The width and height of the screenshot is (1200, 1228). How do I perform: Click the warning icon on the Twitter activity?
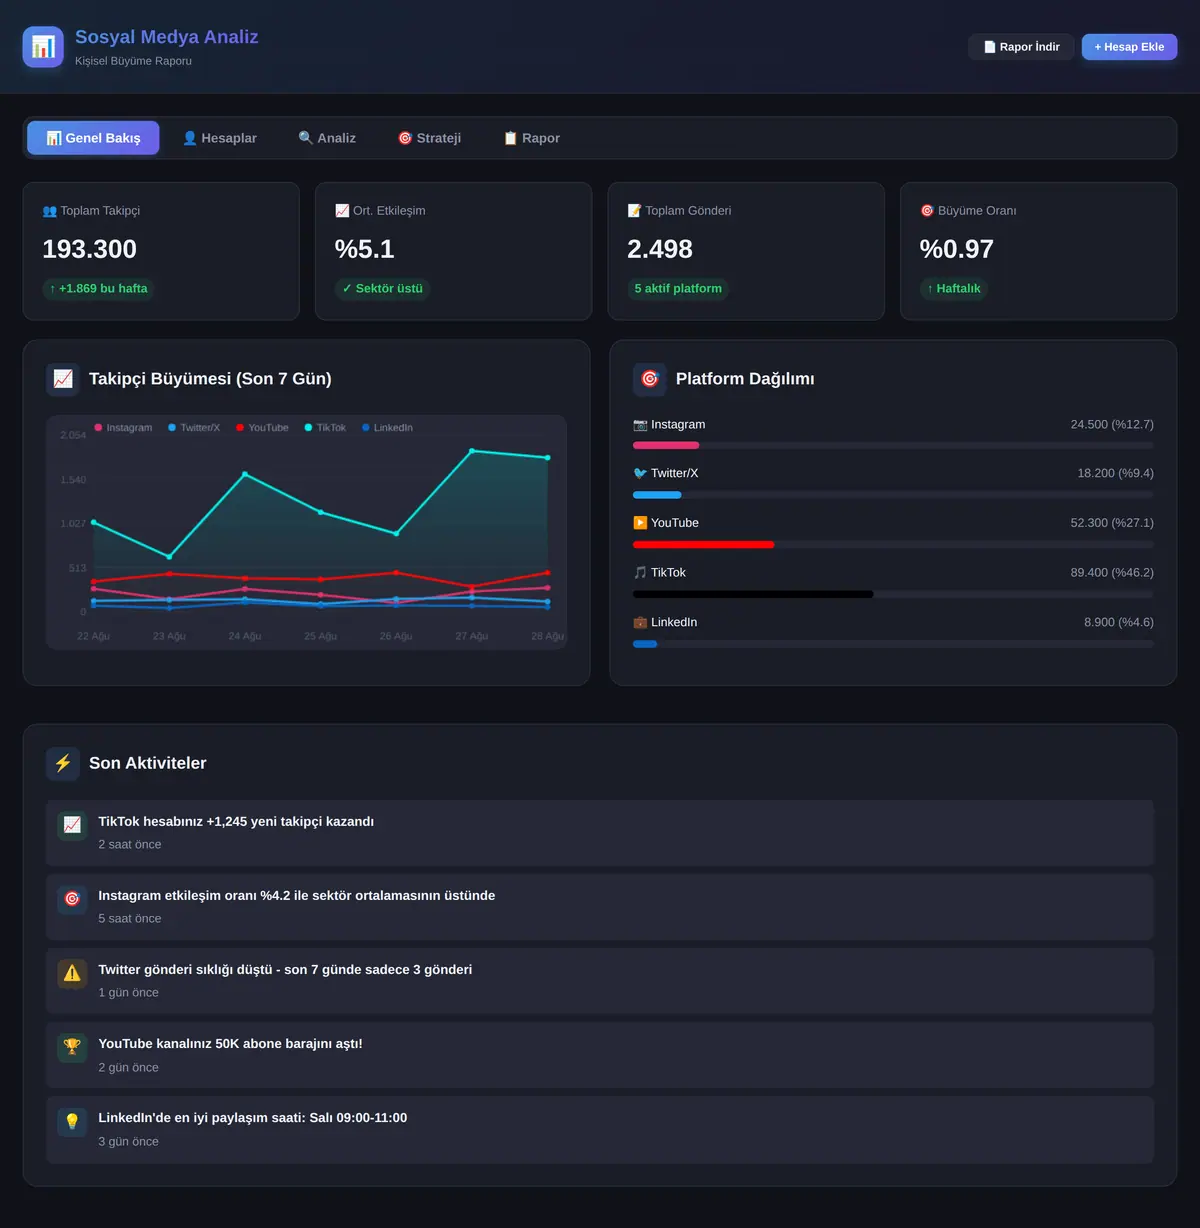tap(72, 973)
